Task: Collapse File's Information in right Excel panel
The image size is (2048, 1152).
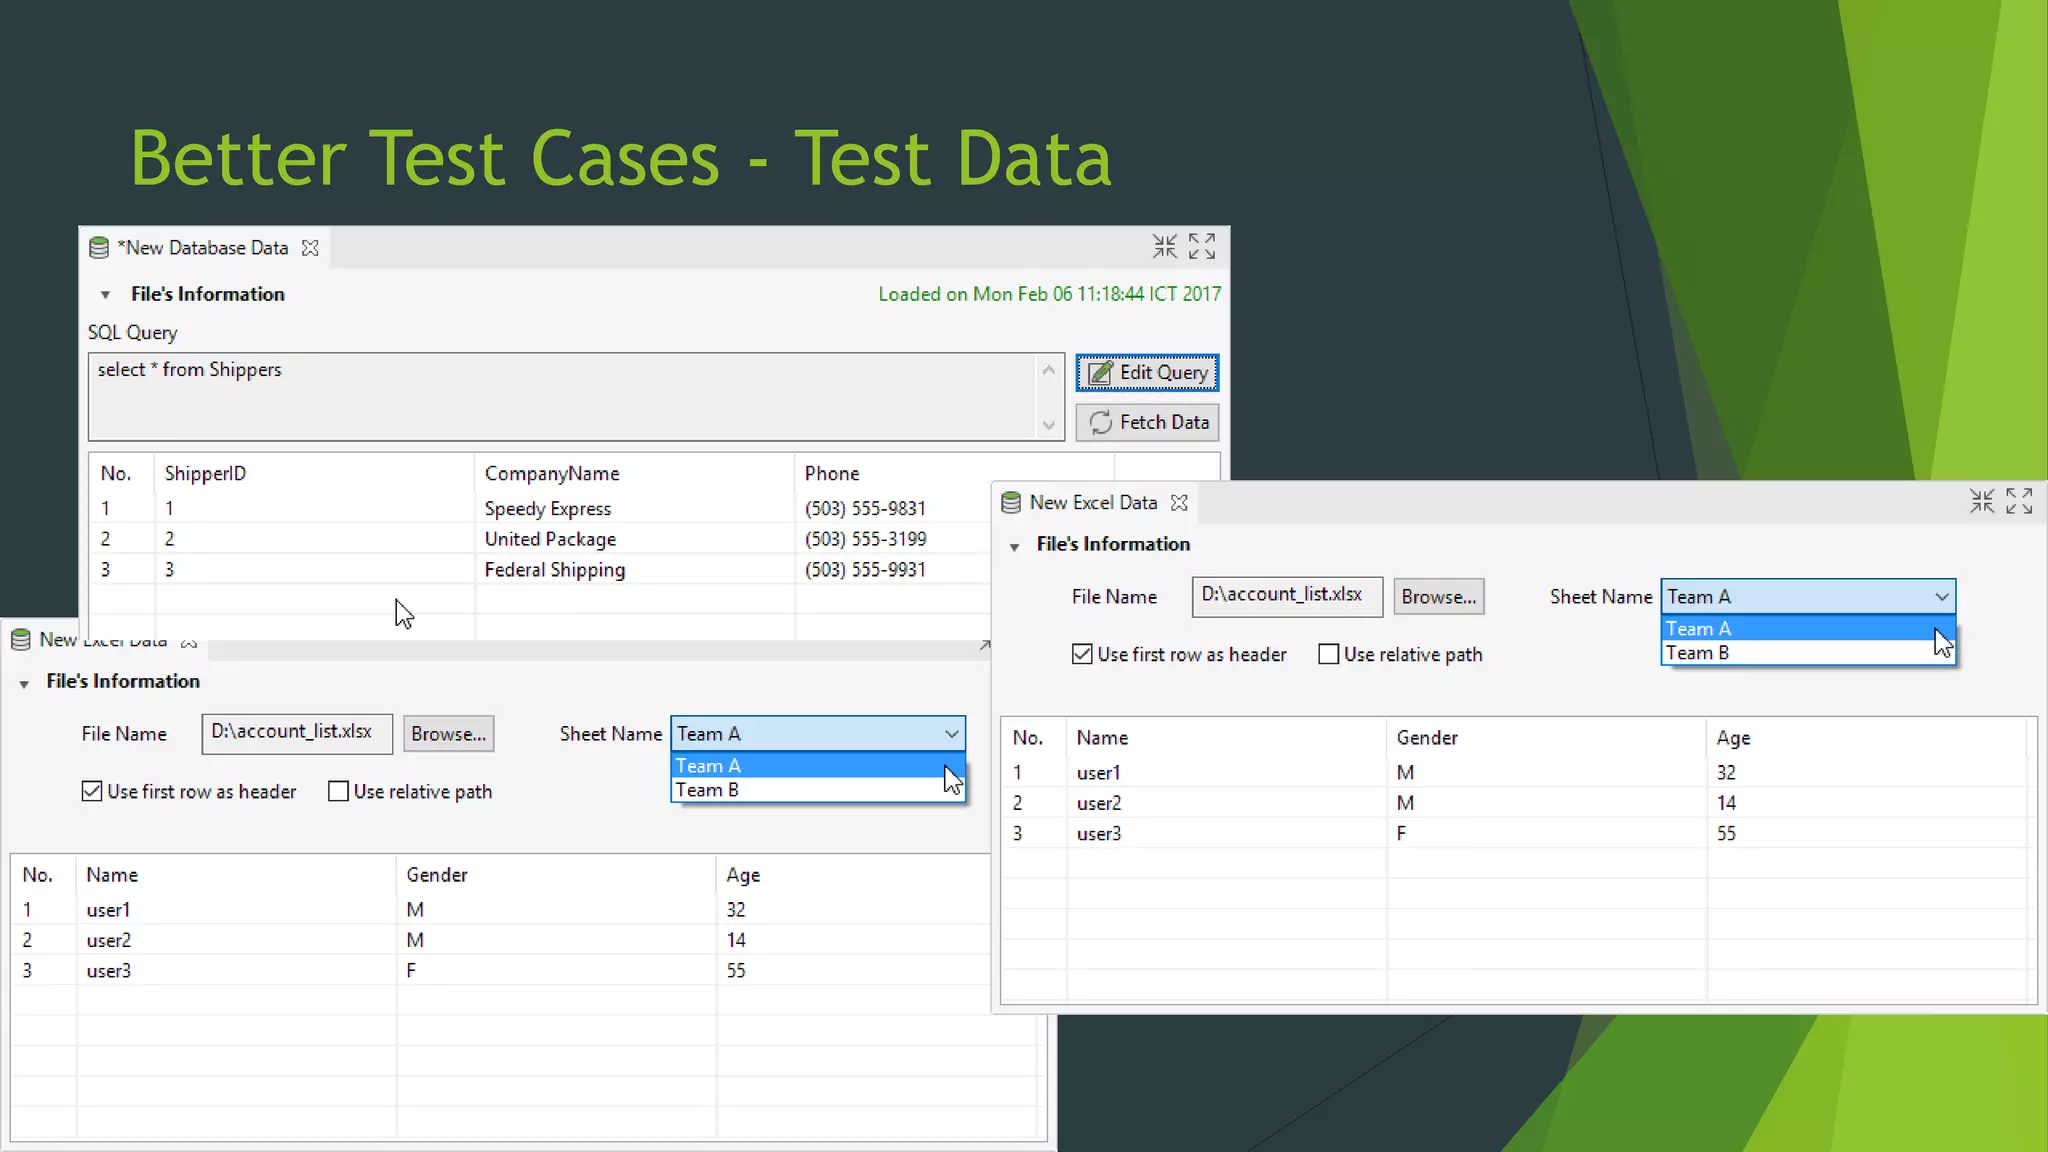Action: click(x=1014, y=546)
